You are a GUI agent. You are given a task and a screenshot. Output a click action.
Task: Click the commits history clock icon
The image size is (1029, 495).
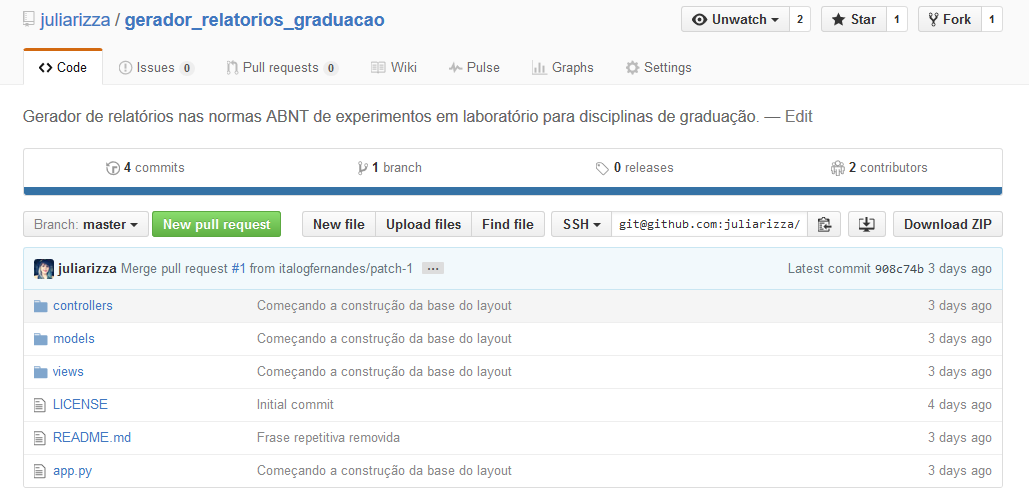click(113, 168)
